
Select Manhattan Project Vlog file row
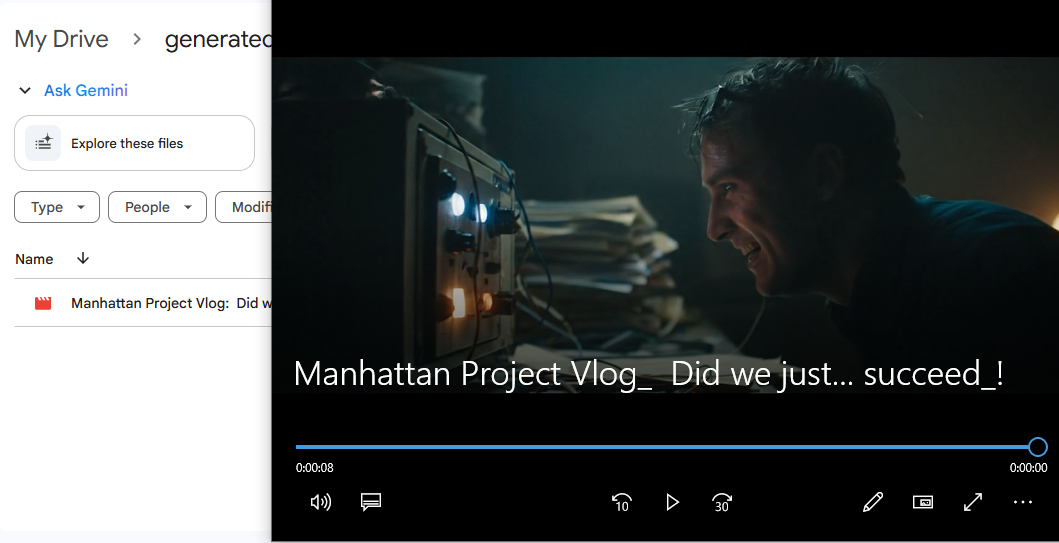coord(143,303)
